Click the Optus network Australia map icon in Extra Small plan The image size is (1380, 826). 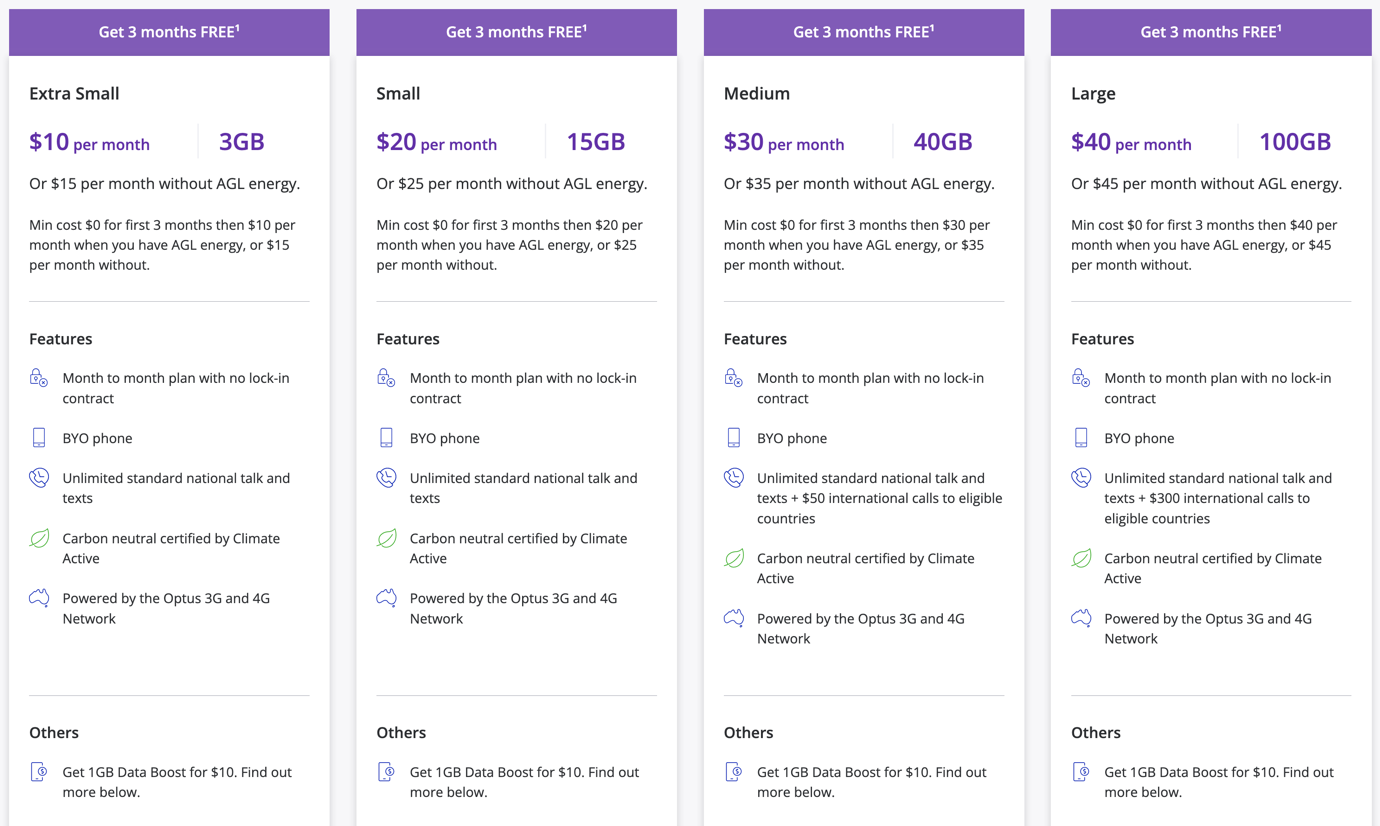coord(39,598)
